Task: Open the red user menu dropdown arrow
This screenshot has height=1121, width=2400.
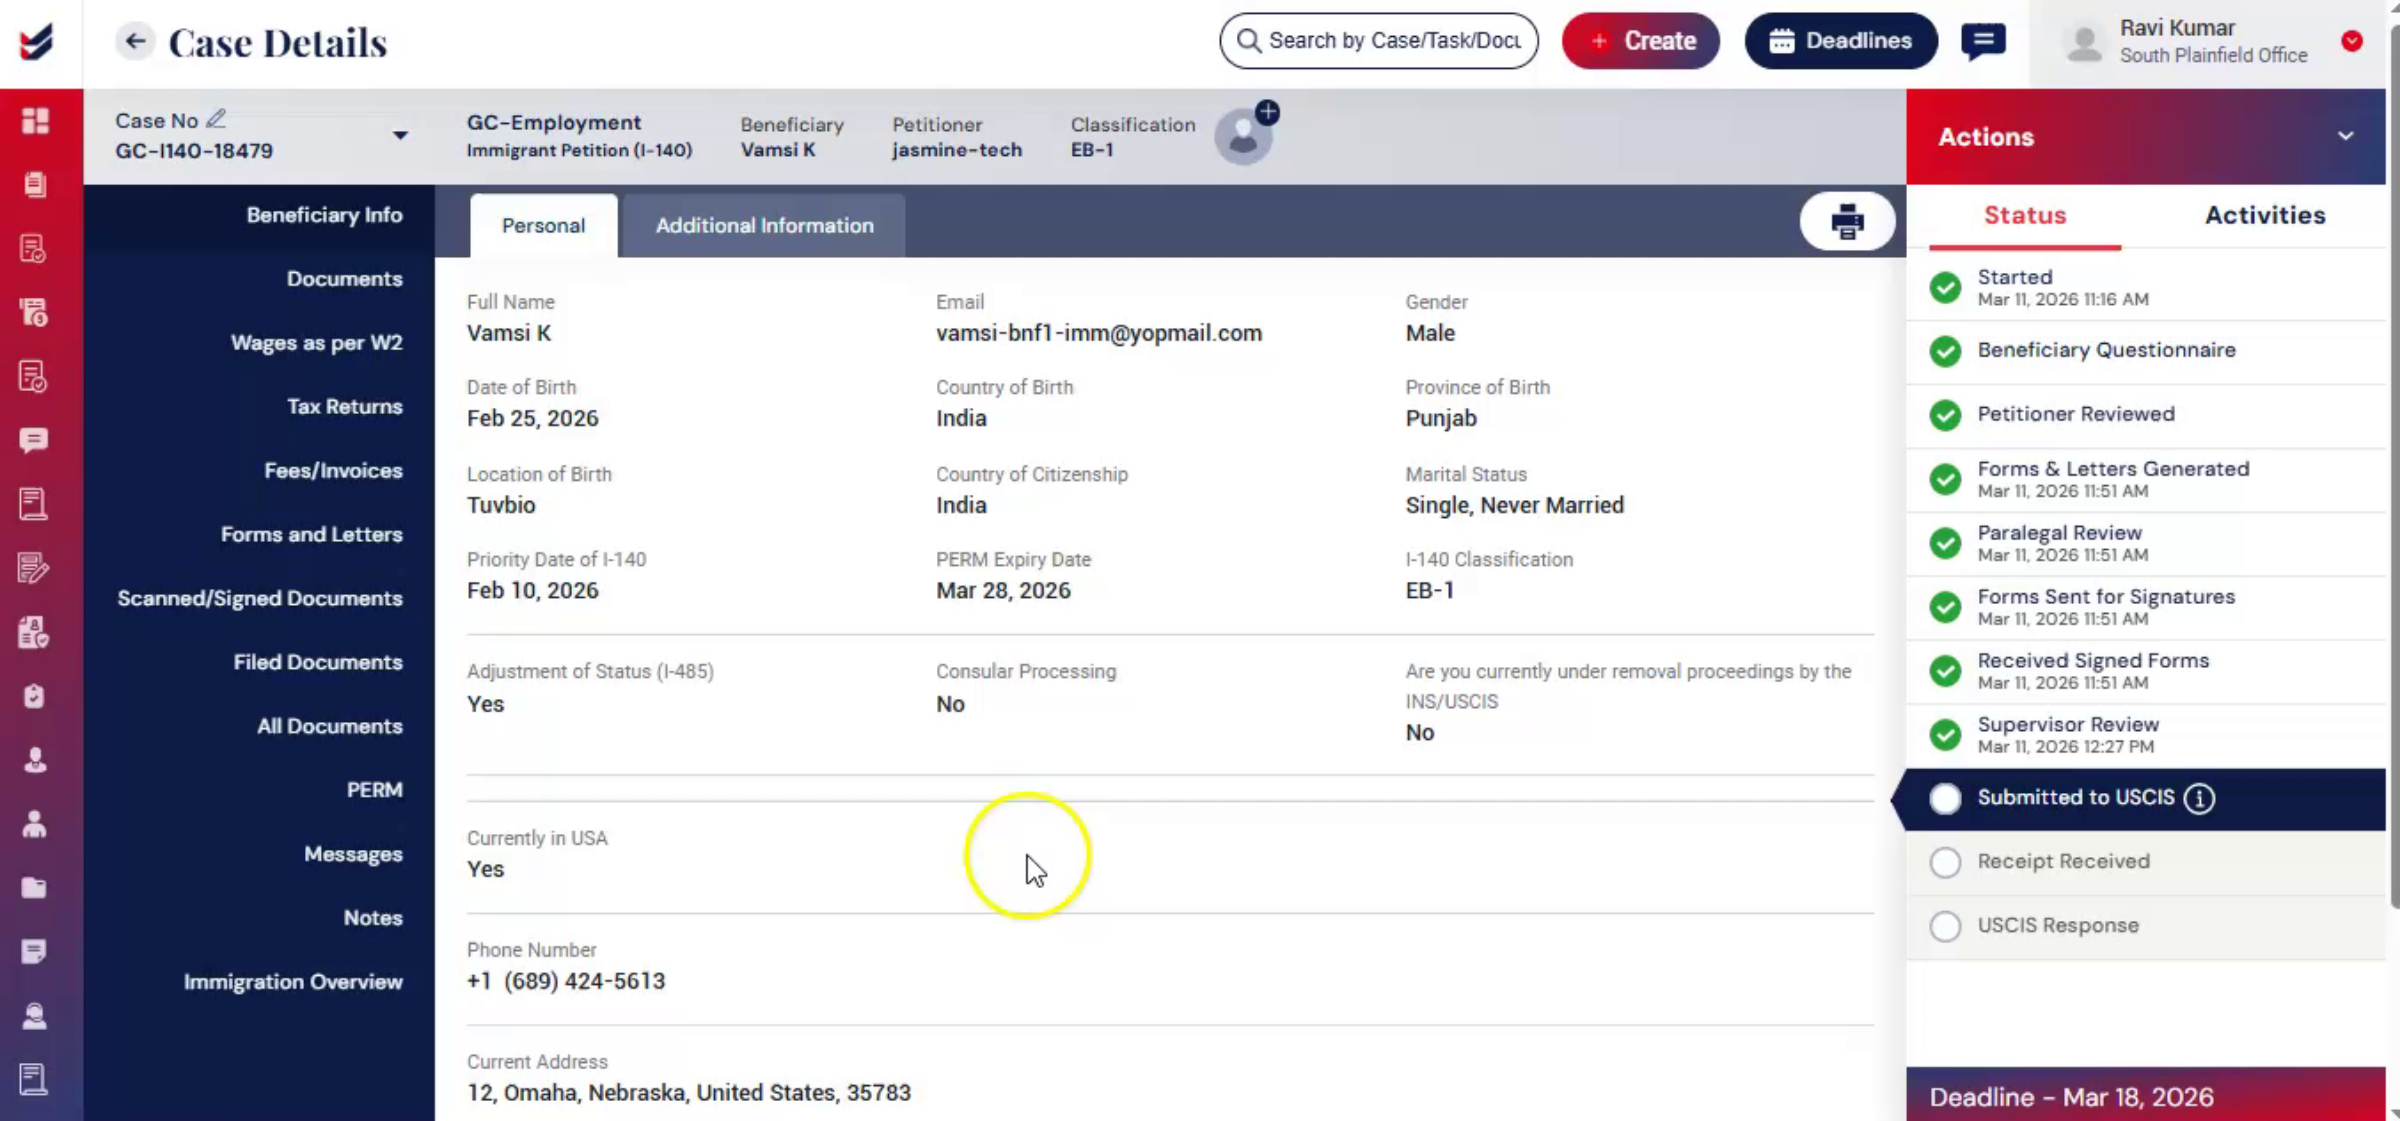Action: (x=2352, y=41)
